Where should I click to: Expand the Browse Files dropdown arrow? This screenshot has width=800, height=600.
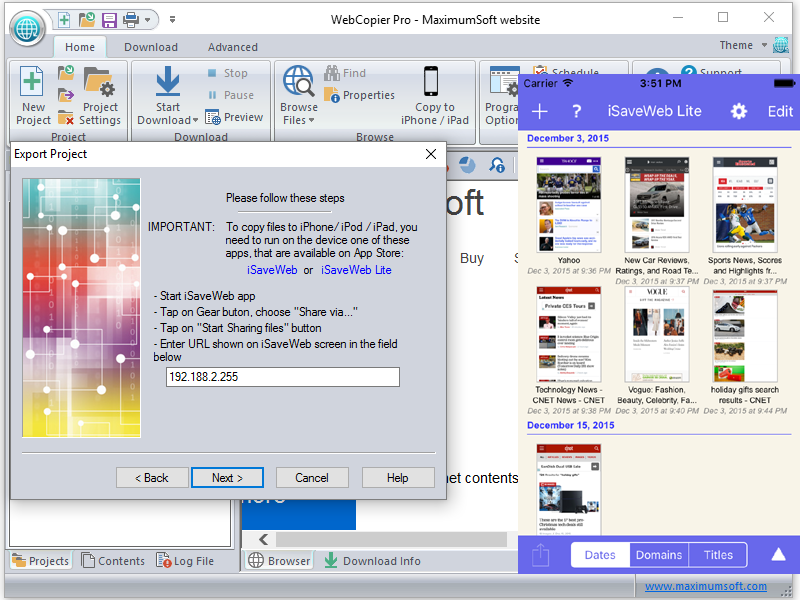[311, 120]
